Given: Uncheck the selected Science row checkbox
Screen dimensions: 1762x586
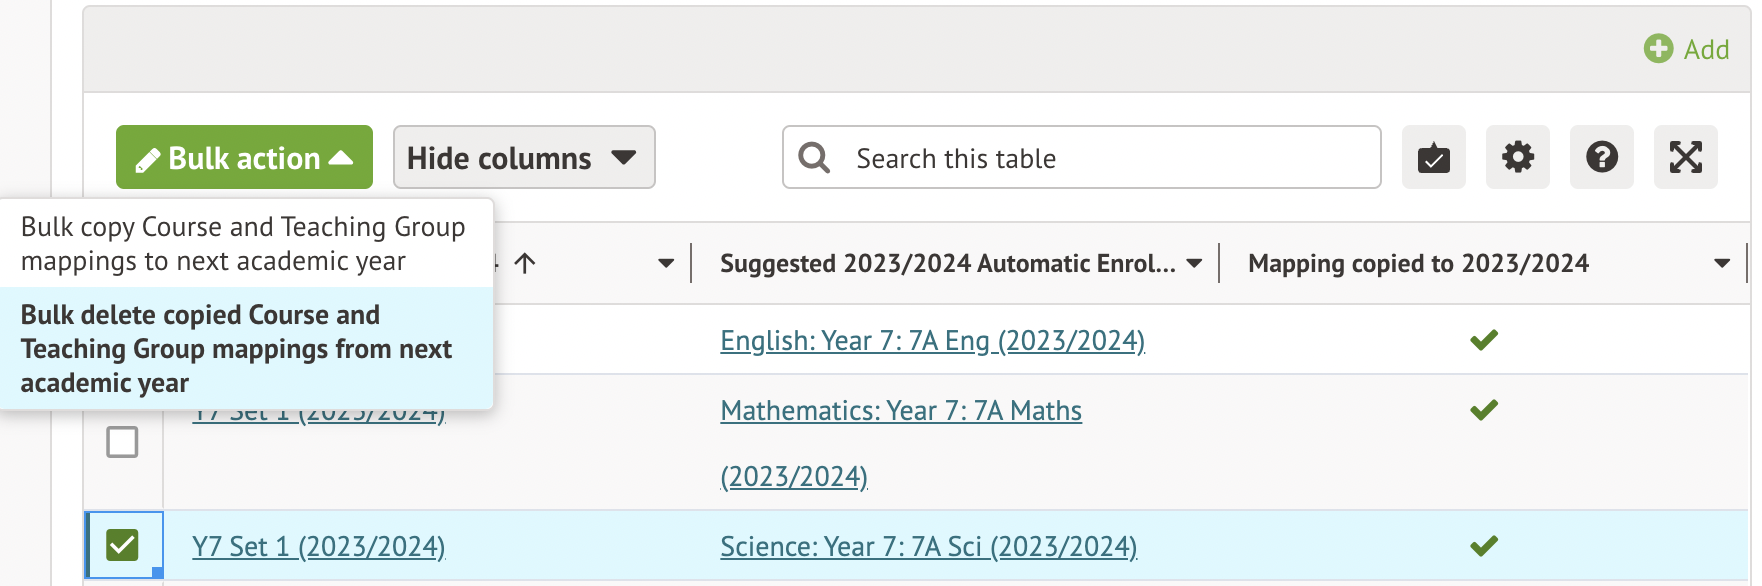Looking at the screenshot, I should point(123,546).
